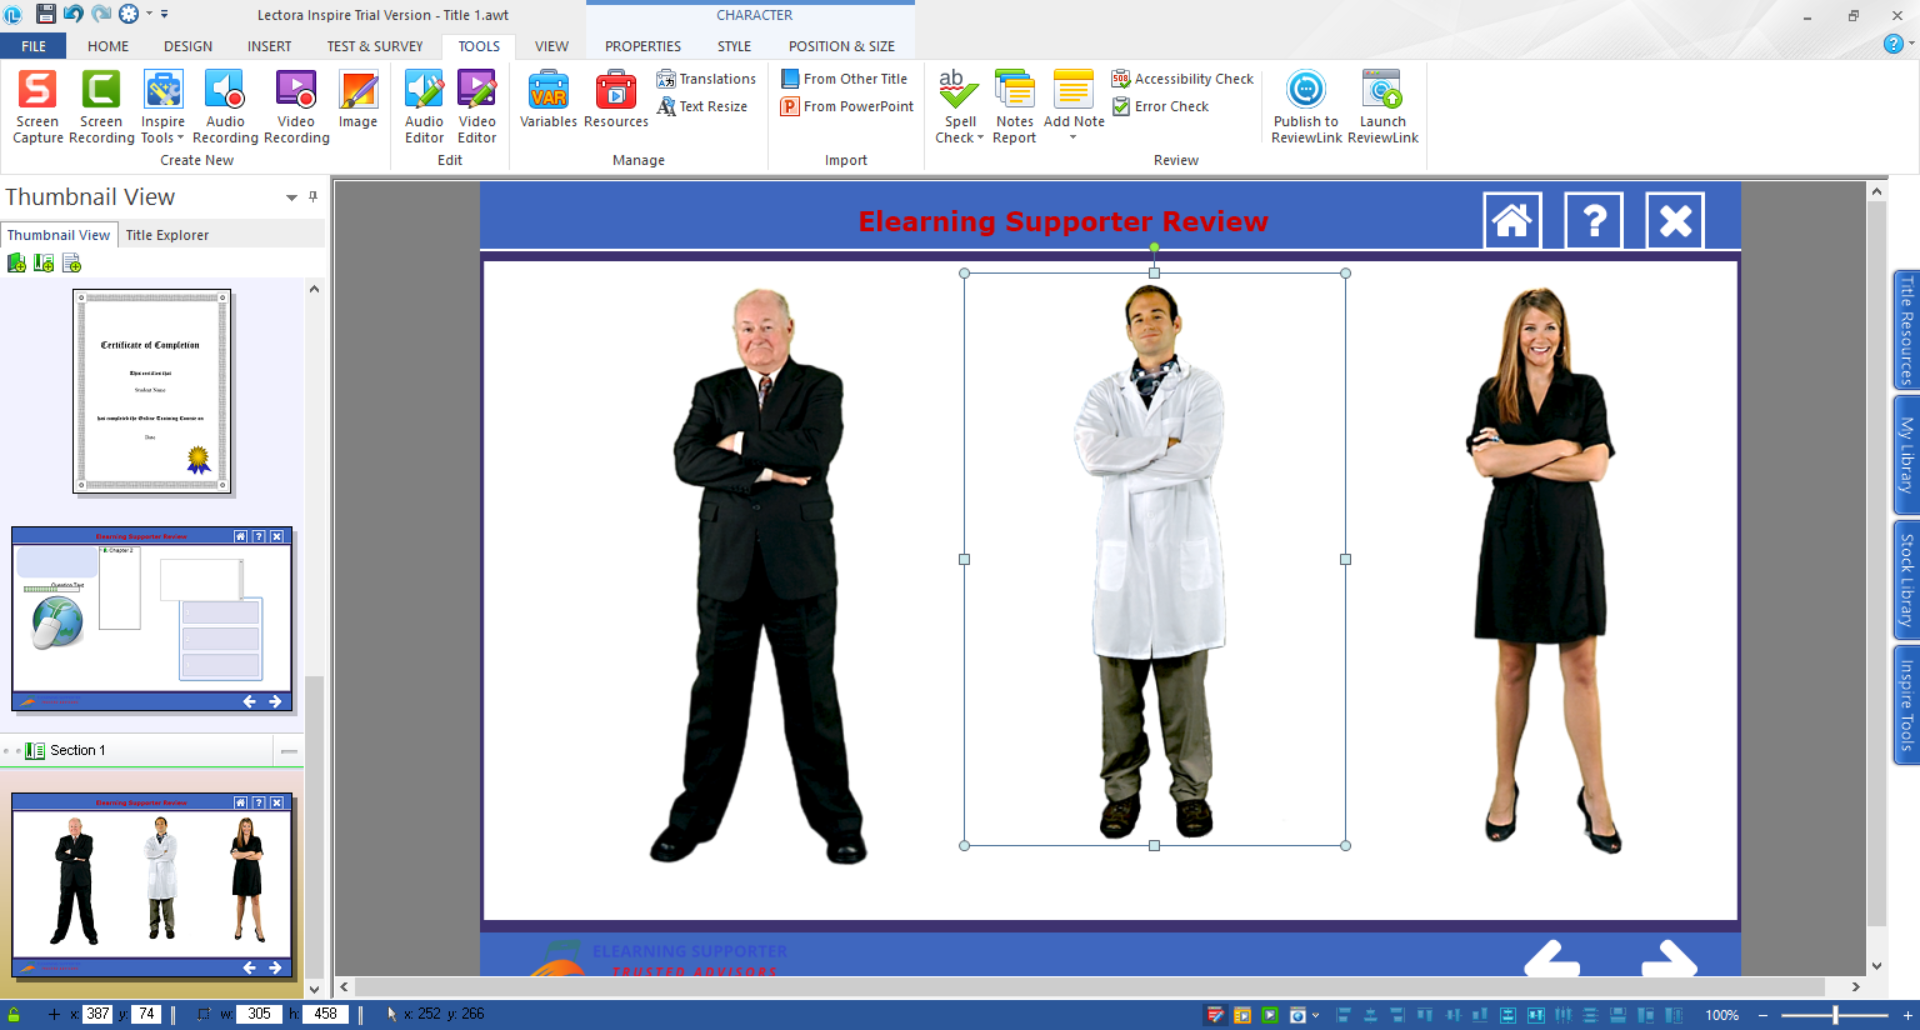Click Publish to ReviewLink icon
The width and height of the screenshot is (1920, 1030).
[x=1305, y=90]
